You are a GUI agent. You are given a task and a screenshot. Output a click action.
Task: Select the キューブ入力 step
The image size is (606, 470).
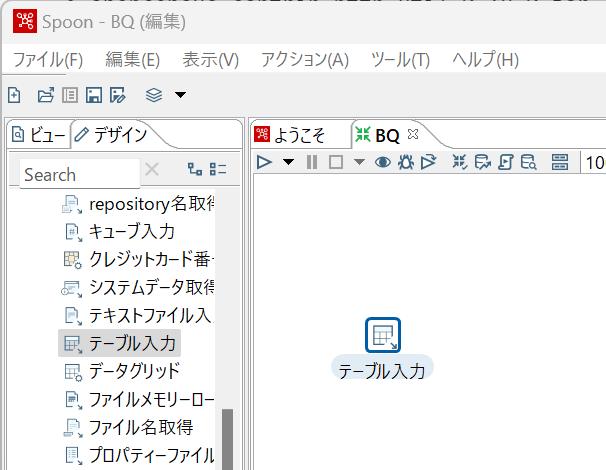[x=120, y=232]
